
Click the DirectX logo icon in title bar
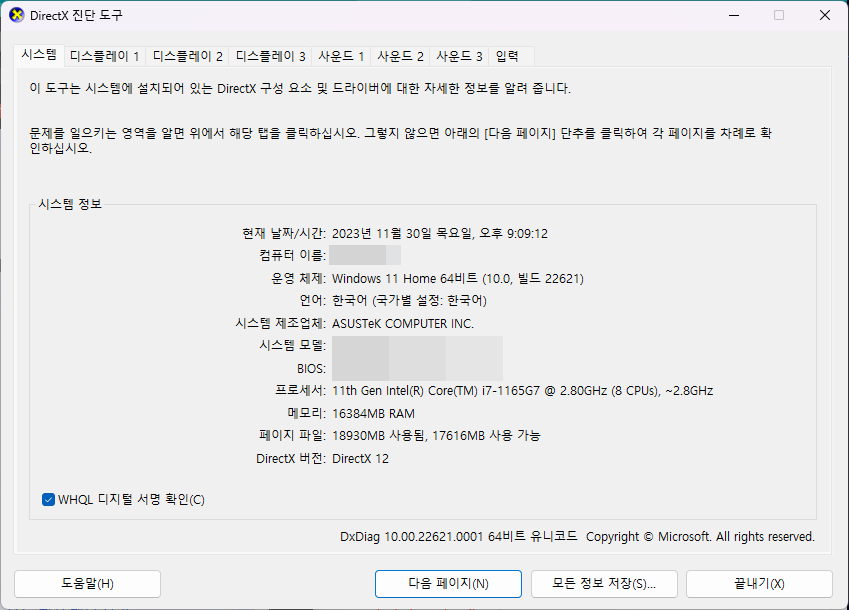point(18,15)
